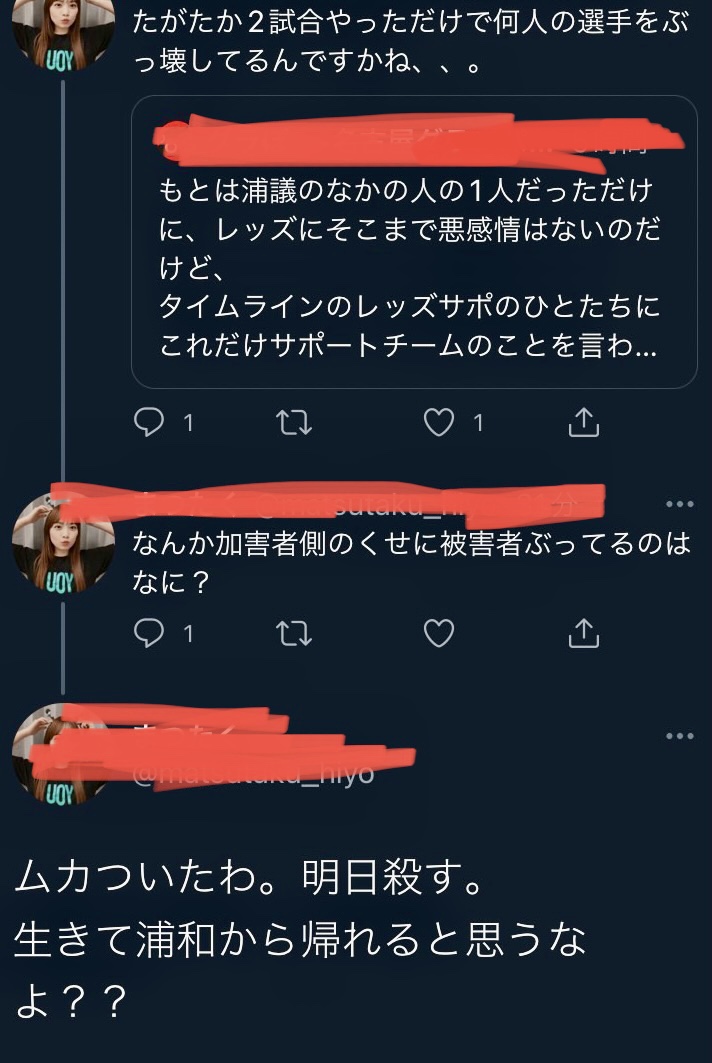Open more options for 加害者側 tweet
Viewport: 712px width, 1063px height.
[x=679, y=504]
